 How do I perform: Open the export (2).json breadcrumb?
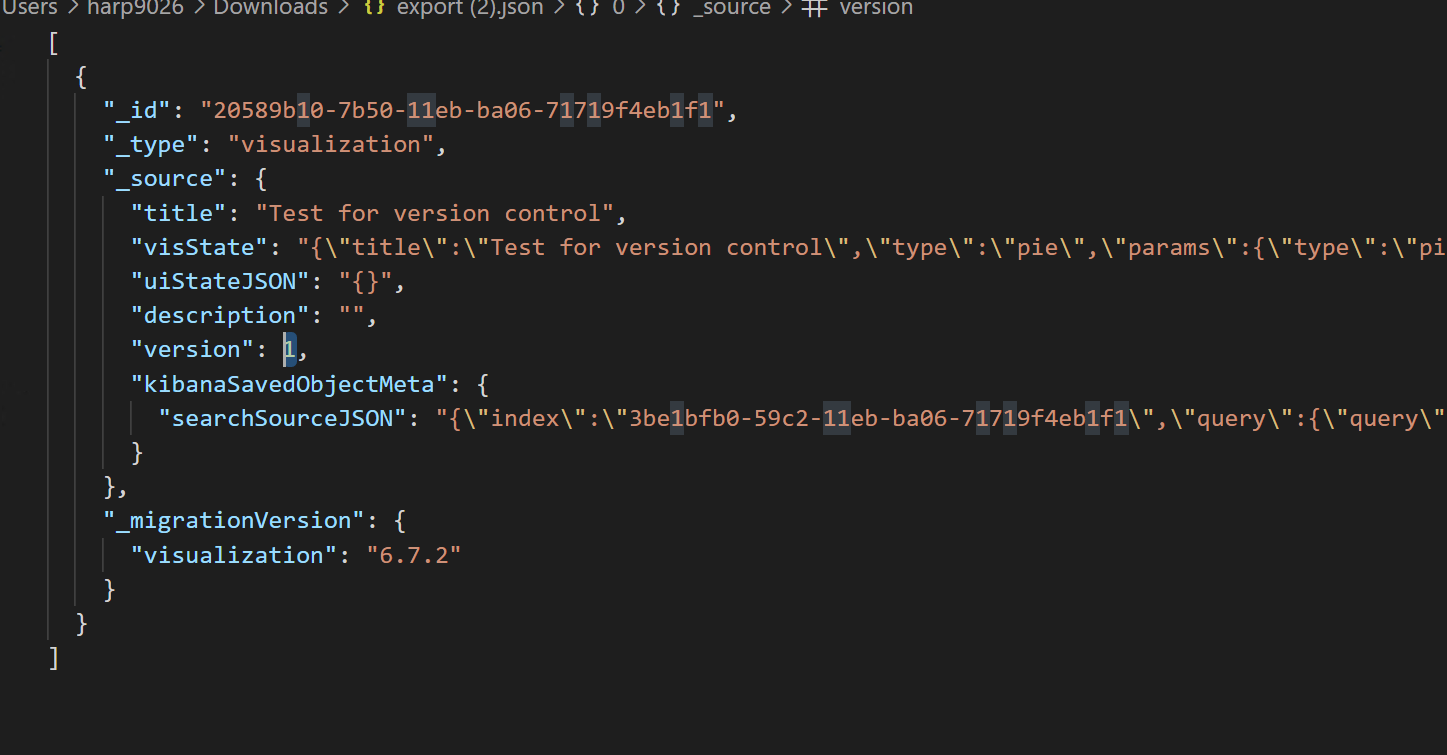point(470,8)
